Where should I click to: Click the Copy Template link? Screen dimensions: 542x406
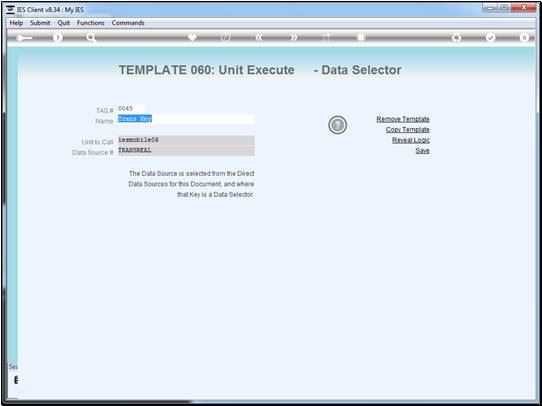pyautogui.click(x=408, y=130)
